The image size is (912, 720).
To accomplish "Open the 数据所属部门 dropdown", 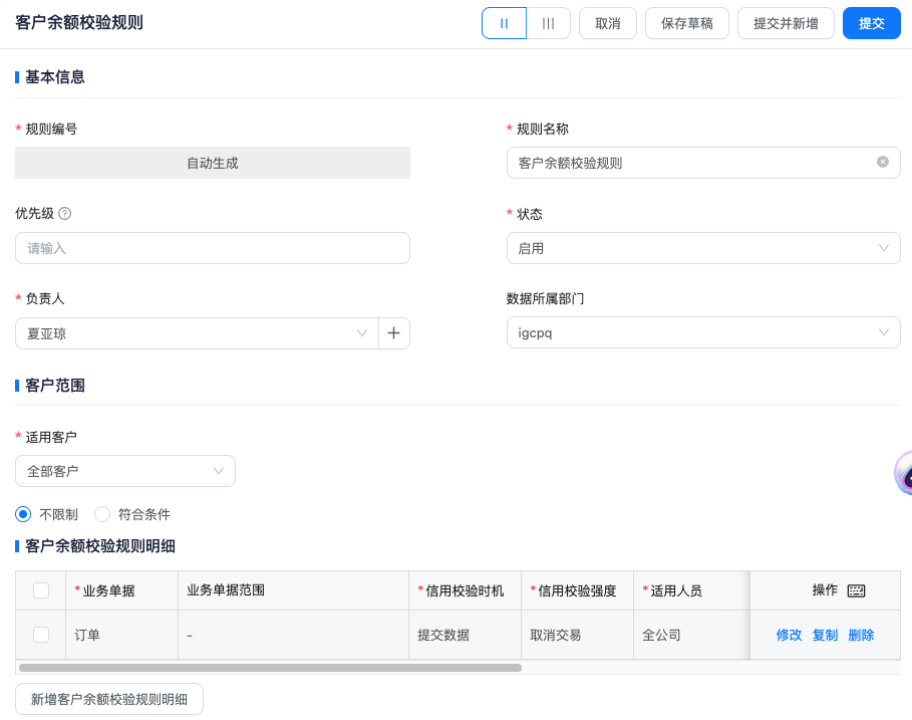I will 703,333.
